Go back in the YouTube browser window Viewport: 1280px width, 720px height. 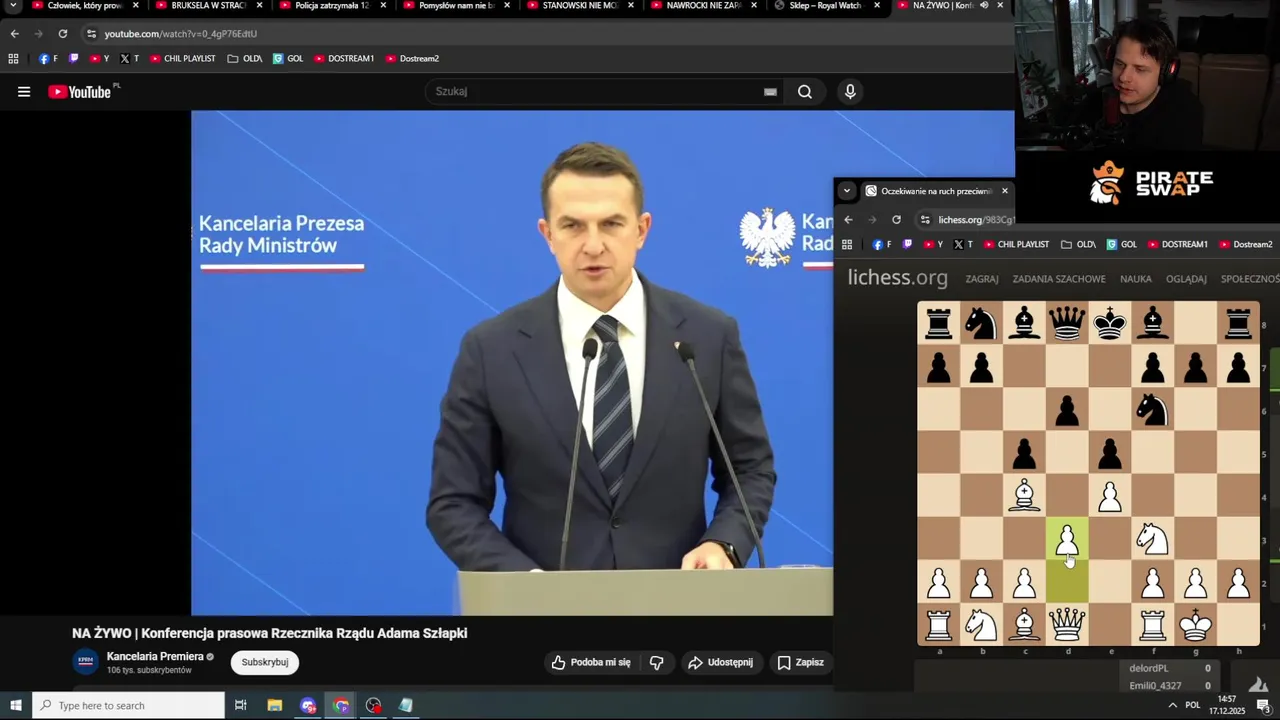(x=14, y=33)
